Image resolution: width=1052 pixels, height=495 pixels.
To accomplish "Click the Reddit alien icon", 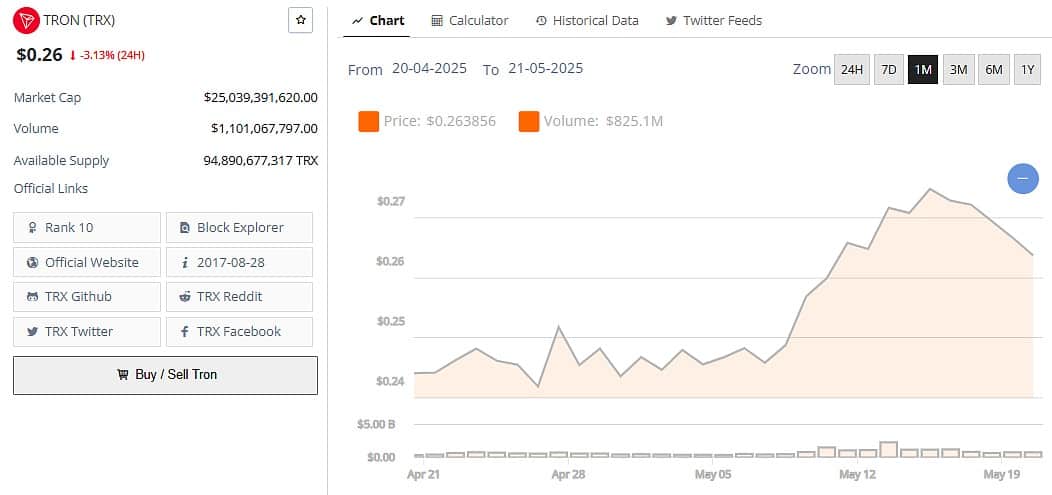I will coord(185,297).
